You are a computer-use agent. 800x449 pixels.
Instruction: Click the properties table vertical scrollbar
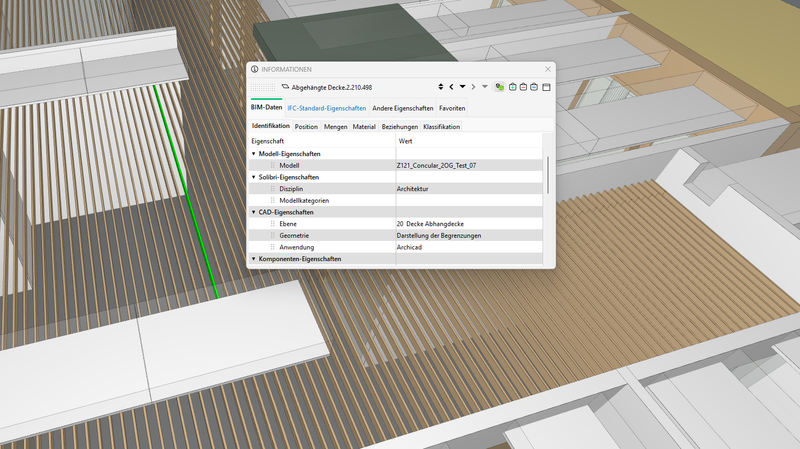[x=547, y=175]
